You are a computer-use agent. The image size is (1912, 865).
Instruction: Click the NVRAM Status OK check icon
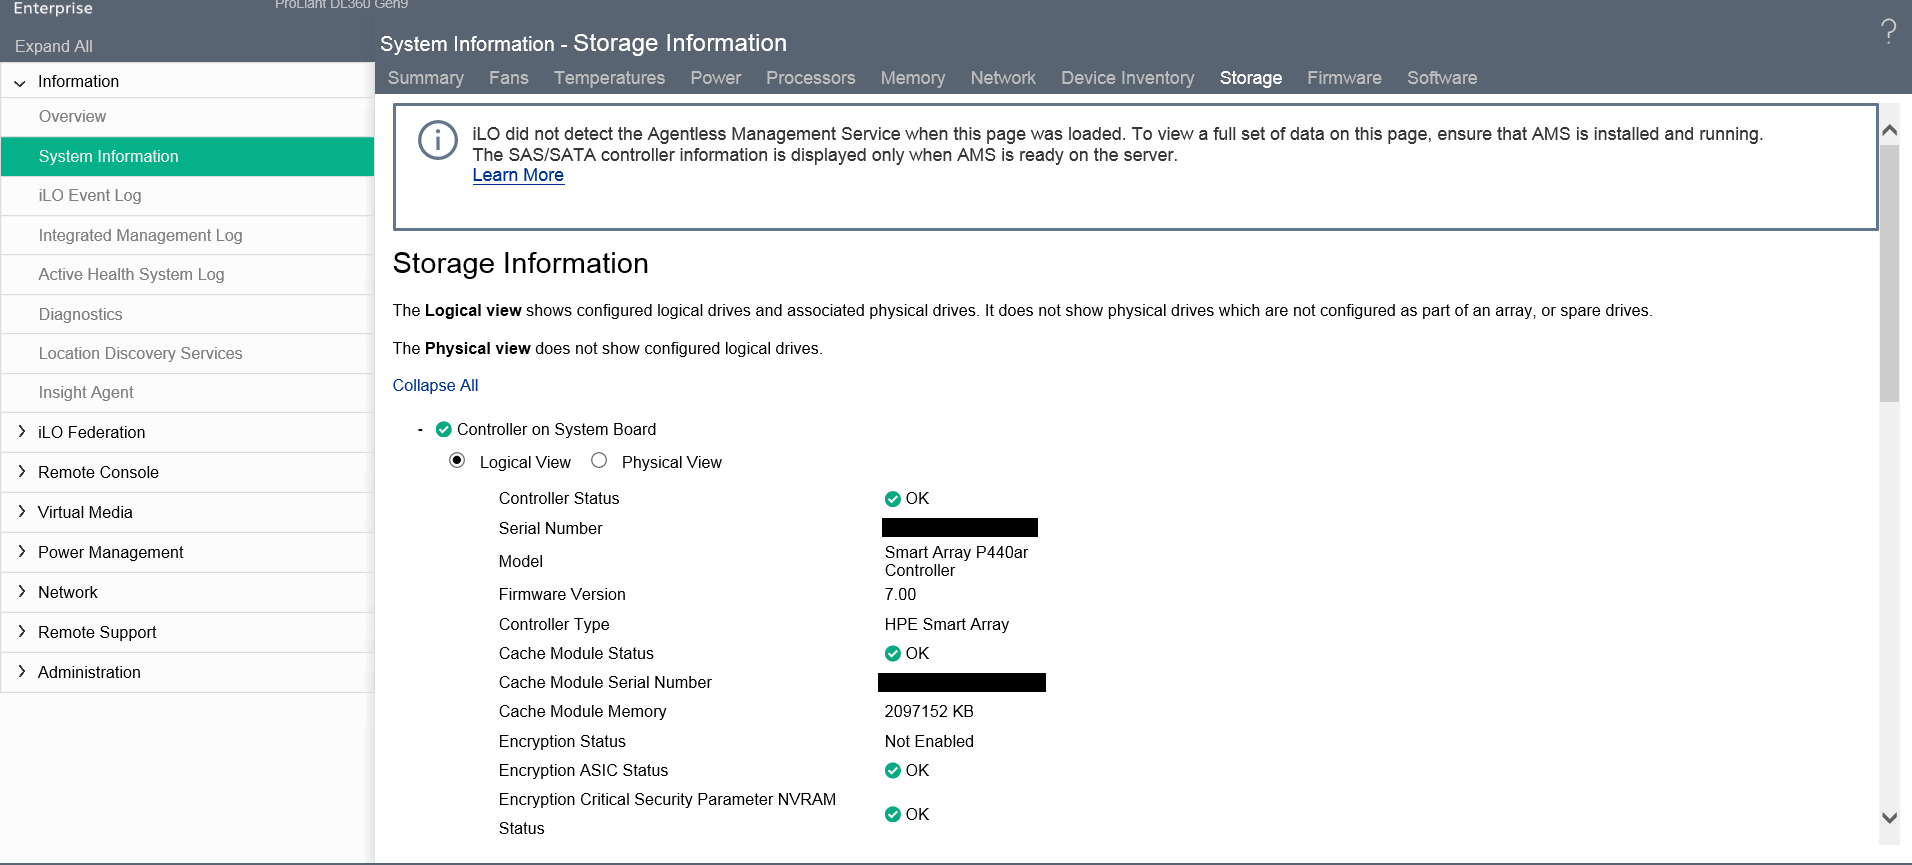point(893,815)
